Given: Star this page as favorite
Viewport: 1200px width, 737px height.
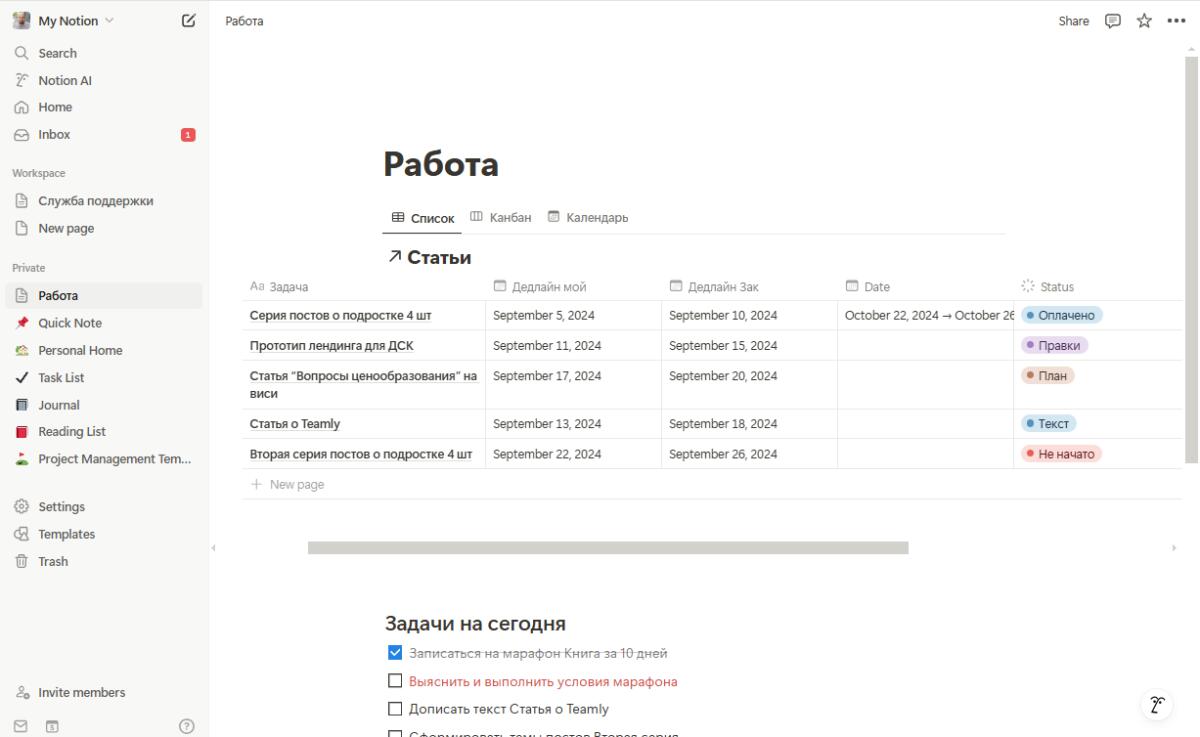Looking at the screenshot, I should pyautogui.click(x=1144, y=21).
